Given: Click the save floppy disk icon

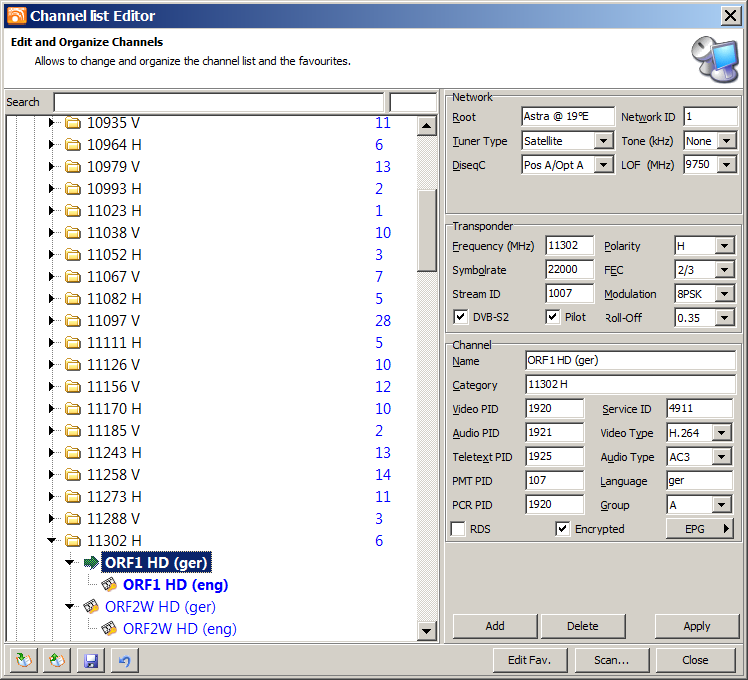Looking at the screenshot, I should (x=90, y=660).
